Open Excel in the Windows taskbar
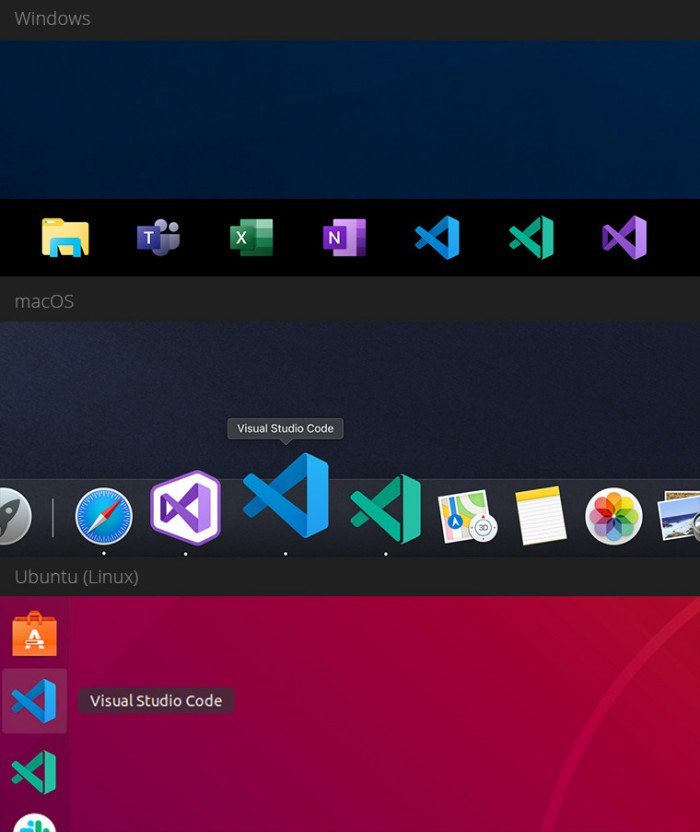This screenshot has height=832, width=700. coord(252,237)
